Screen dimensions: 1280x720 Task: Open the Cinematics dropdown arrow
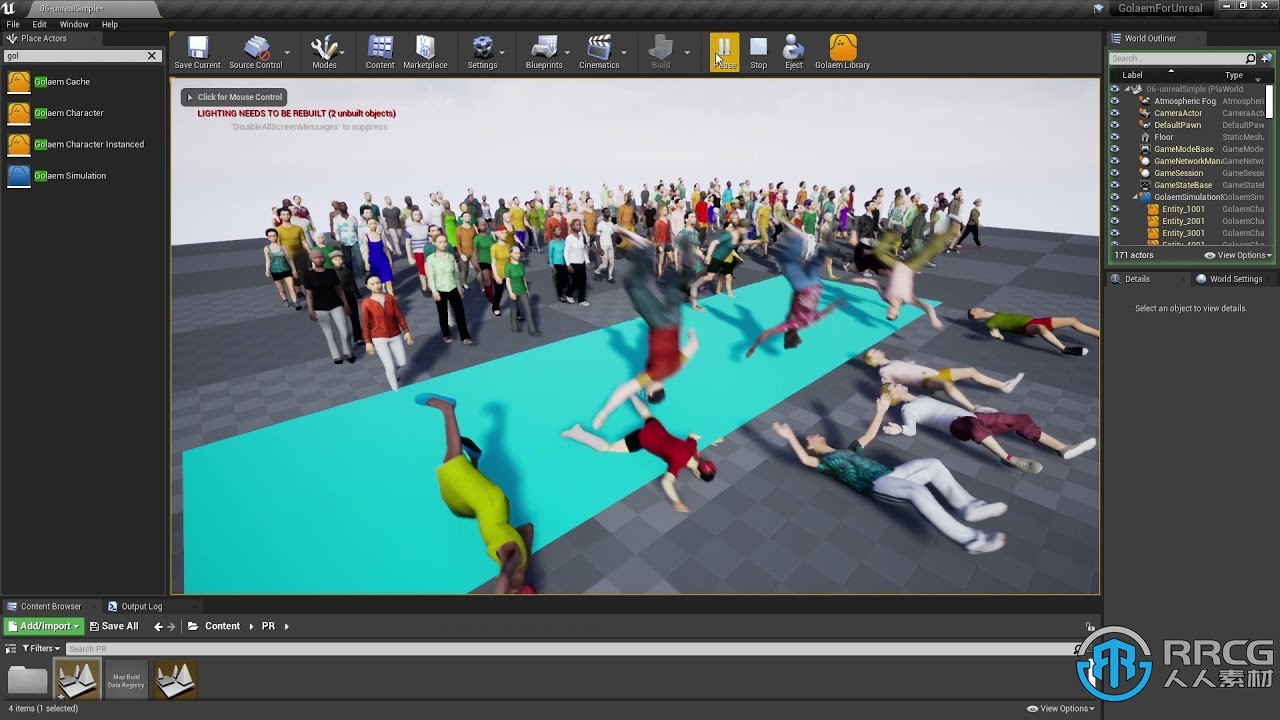point(624,52)
